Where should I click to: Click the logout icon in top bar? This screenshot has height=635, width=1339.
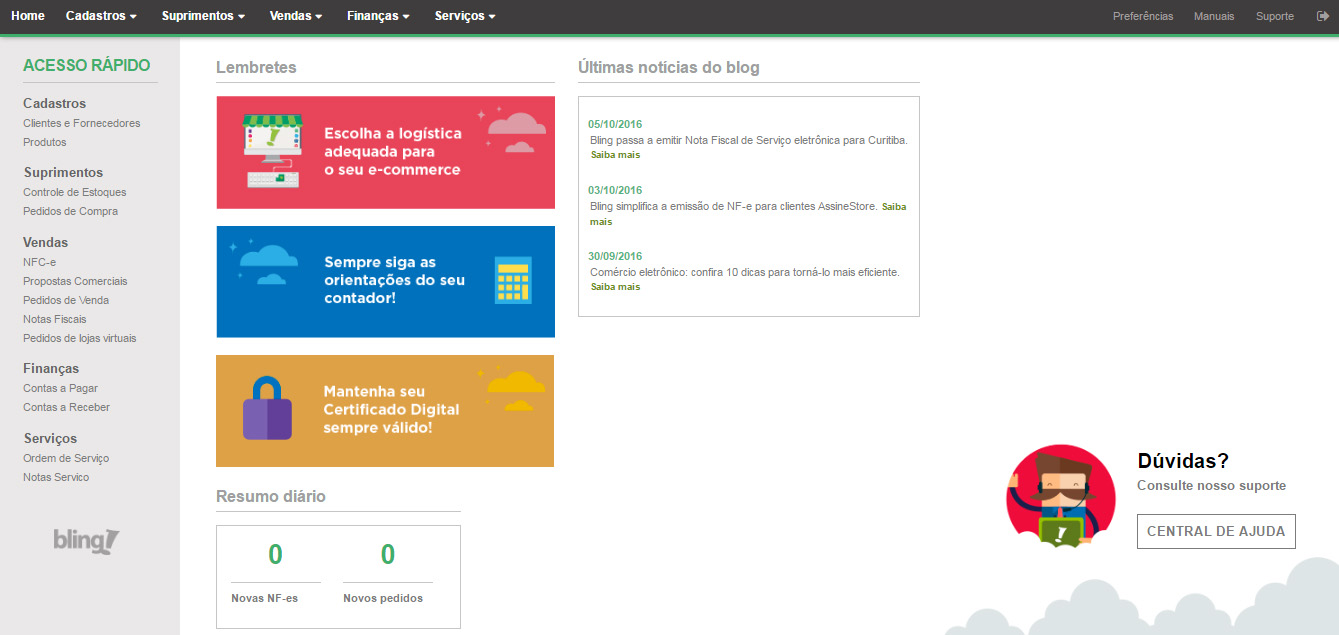click(1322, 16)
